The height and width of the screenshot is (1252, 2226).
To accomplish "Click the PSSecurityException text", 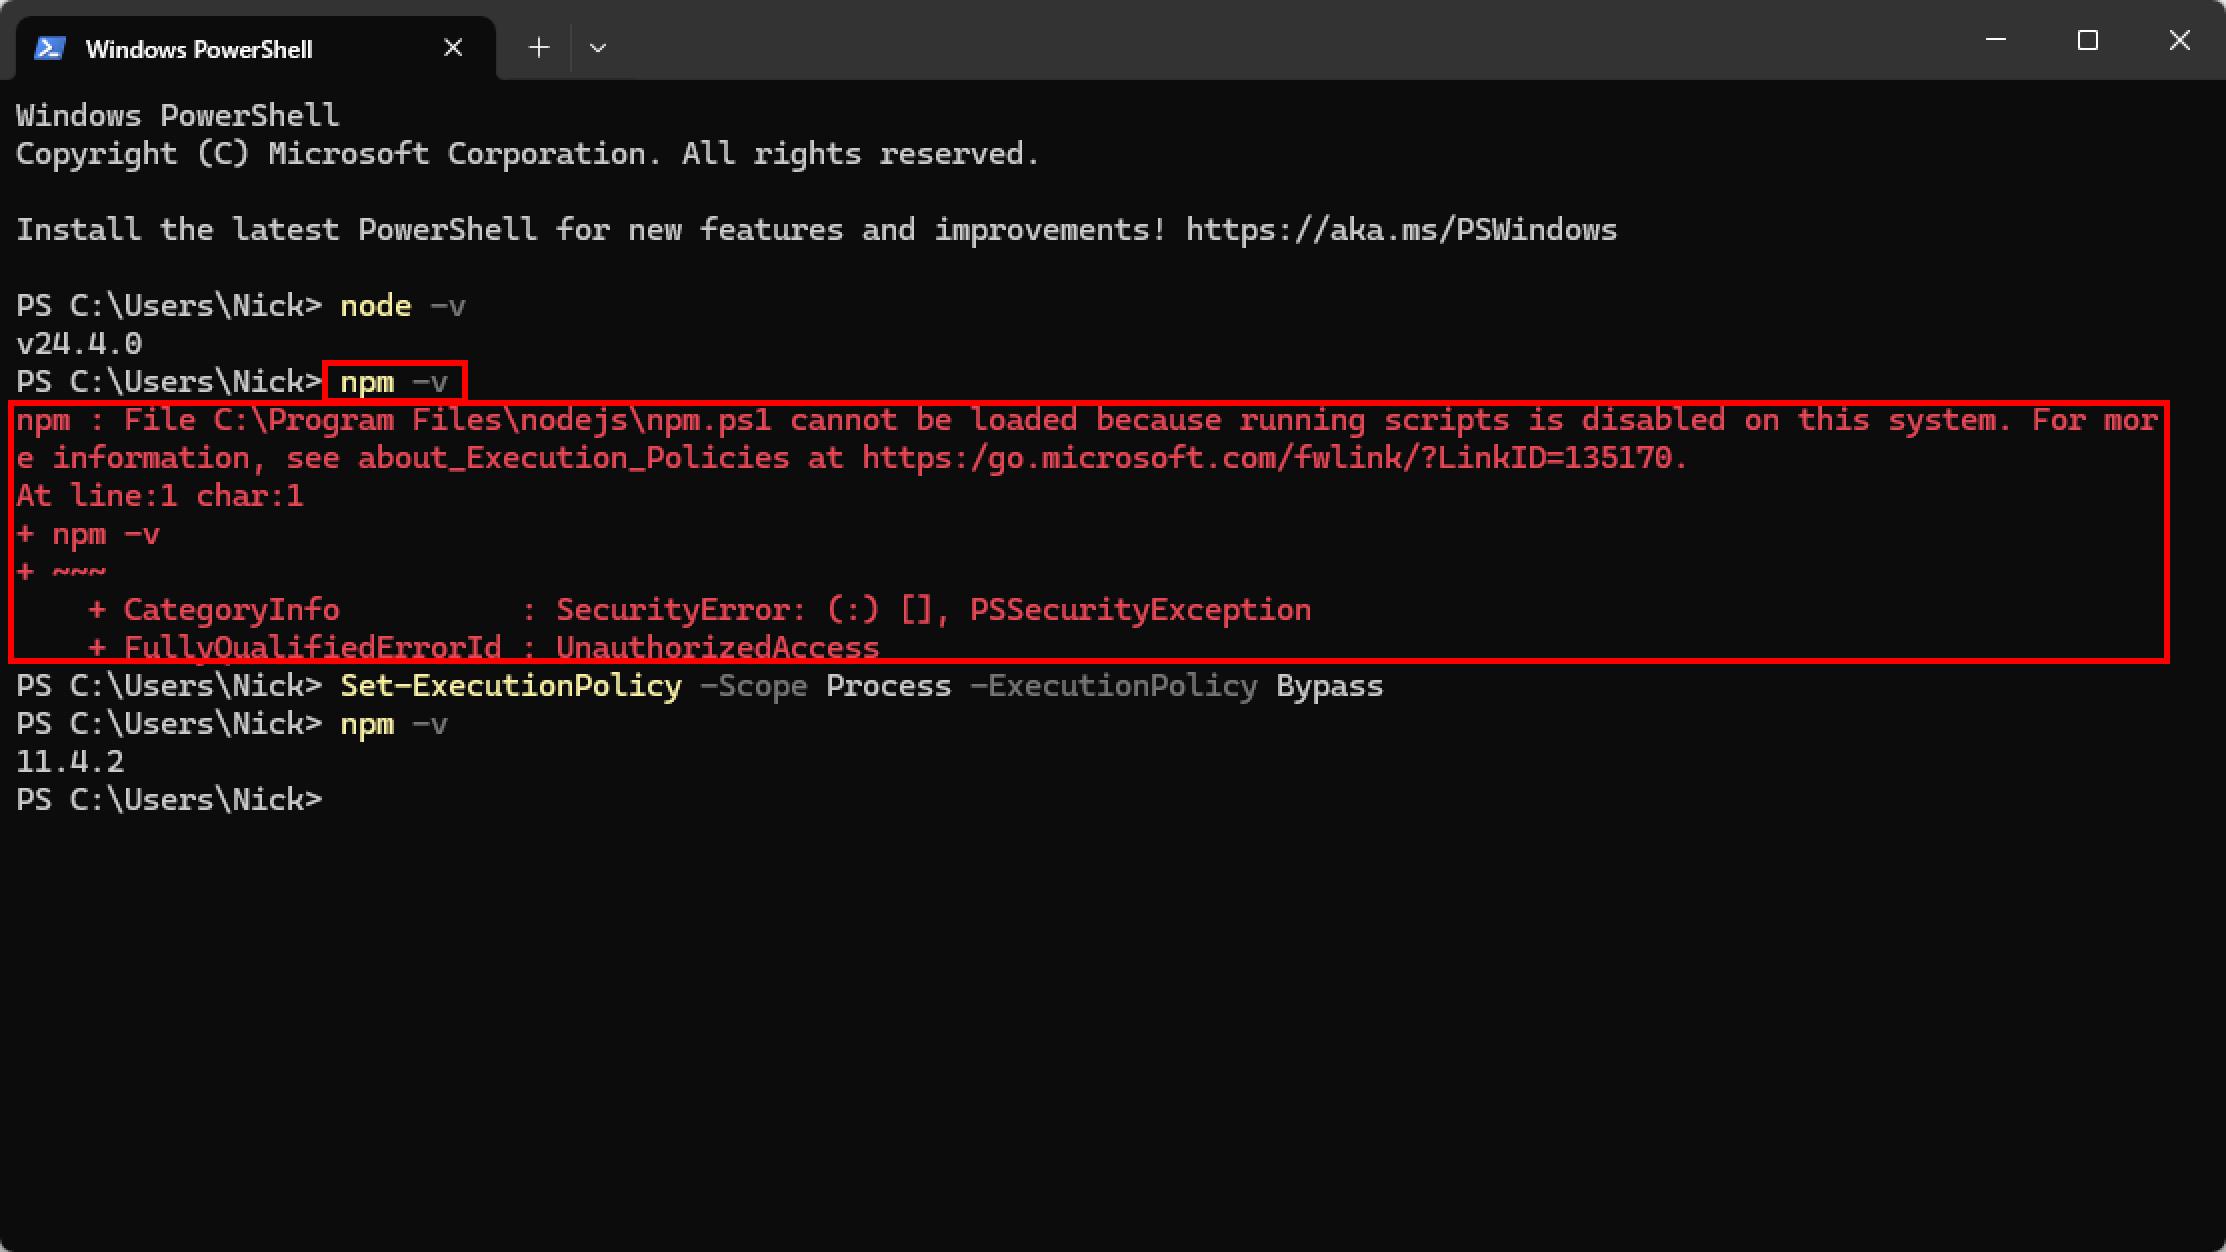I will [x=1140, y=610].
